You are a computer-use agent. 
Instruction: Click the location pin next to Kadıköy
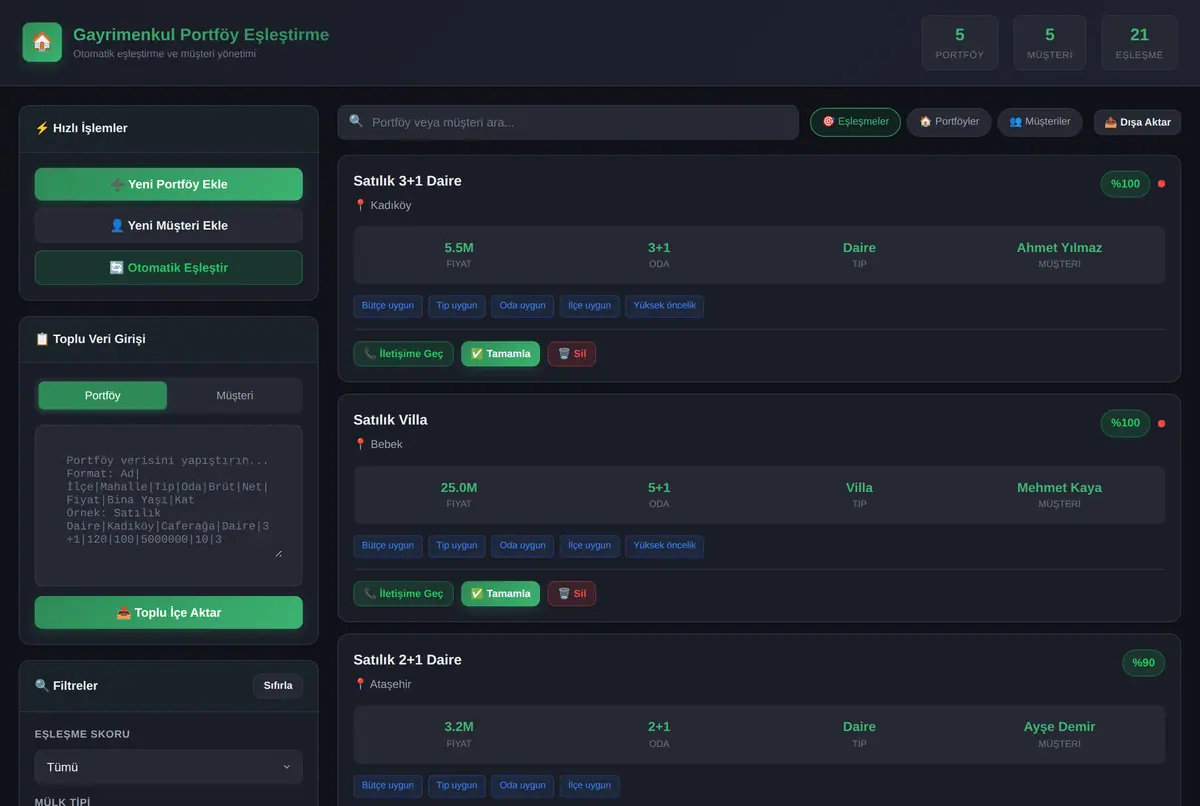click(360, 205)
